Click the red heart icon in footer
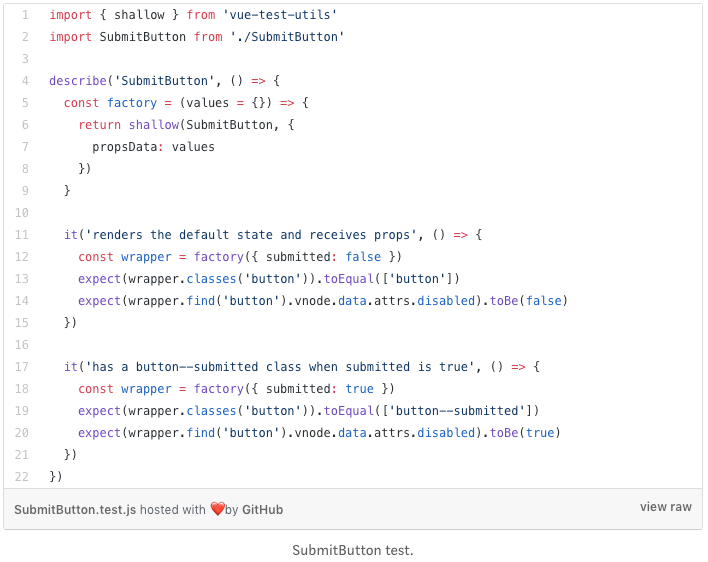Image resolution: width=708 pixels, height=562 pixels. pos(217,510)
